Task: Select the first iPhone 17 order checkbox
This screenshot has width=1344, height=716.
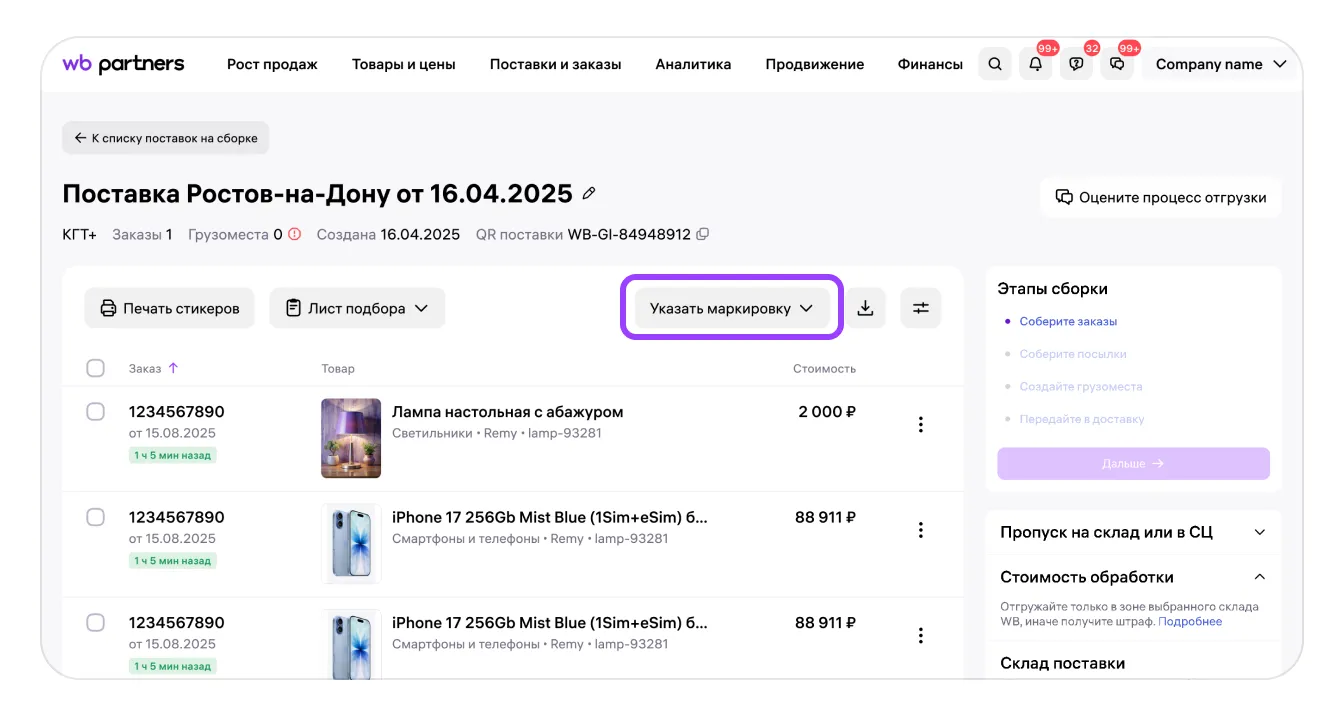Action: 96,517
